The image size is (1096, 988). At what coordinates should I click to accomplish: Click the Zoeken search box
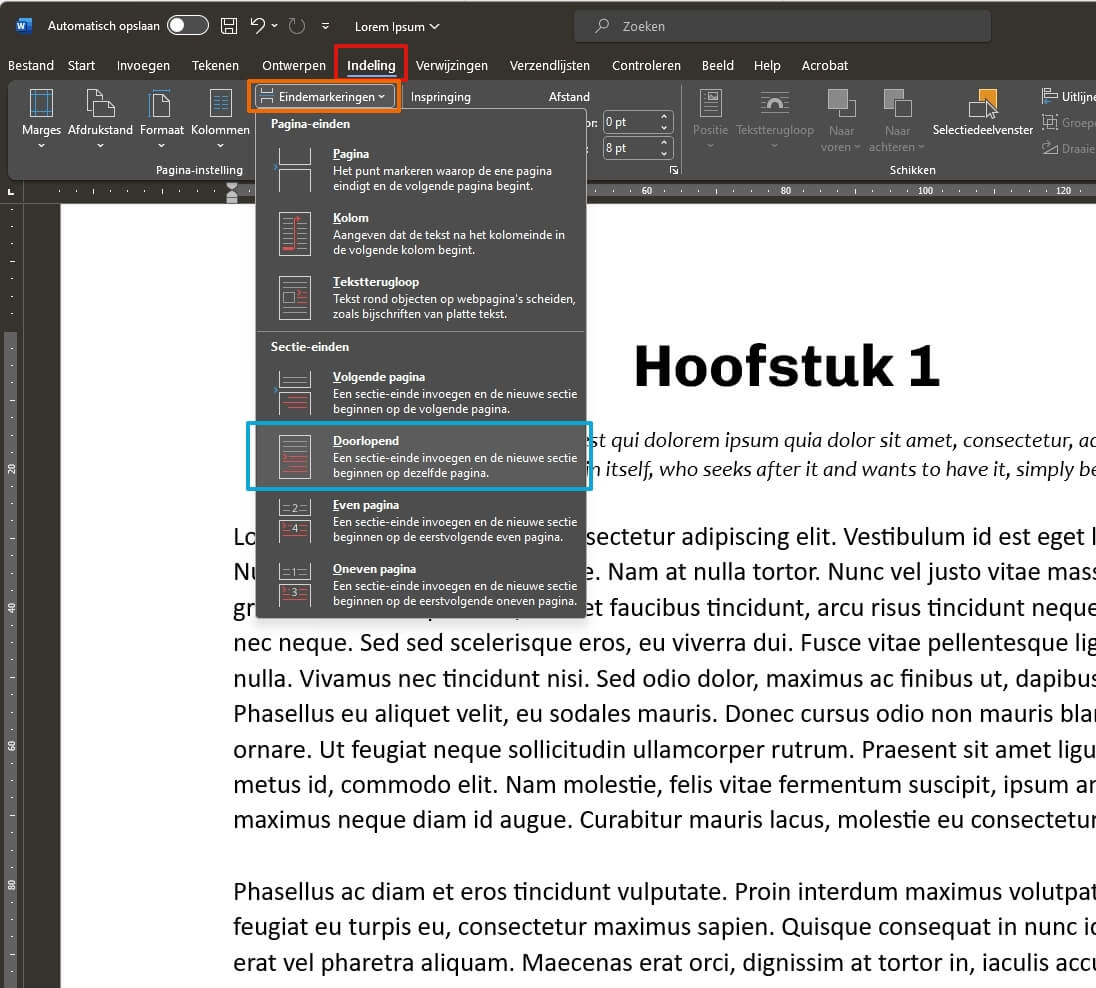tap(782, 26)
